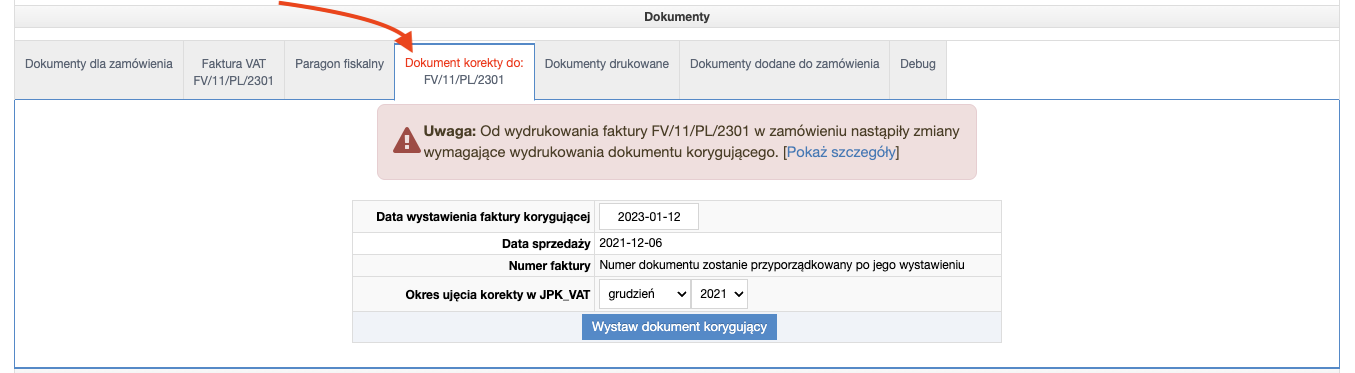Image resolution: width=1355 pixels, height=373 pixels.
Task: Select the Dokument korekty do tab
Action: click(x=464, y=71)
